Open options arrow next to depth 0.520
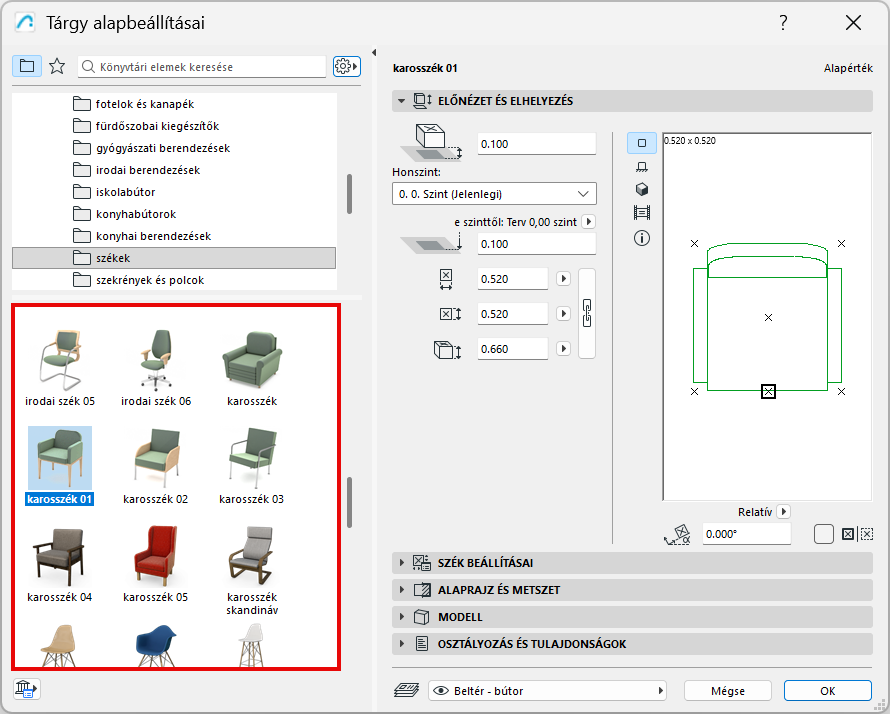Viewport: 890px width, 714px height. click(563, 313)
